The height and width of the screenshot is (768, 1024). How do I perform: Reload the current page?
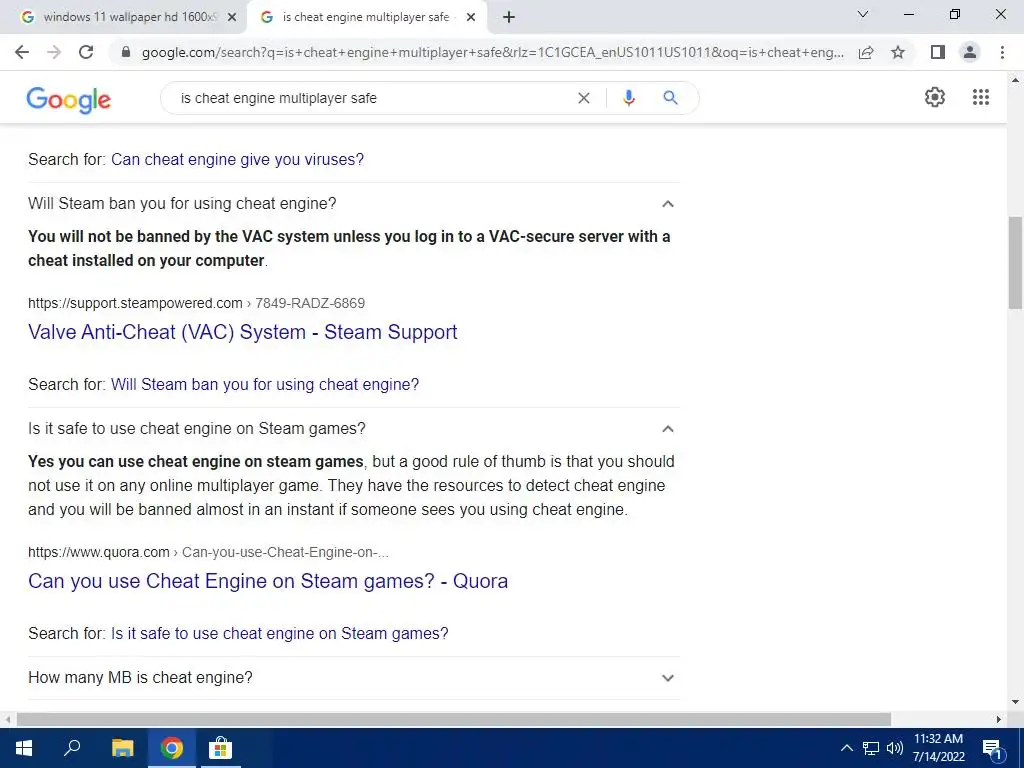coord(86,52)
